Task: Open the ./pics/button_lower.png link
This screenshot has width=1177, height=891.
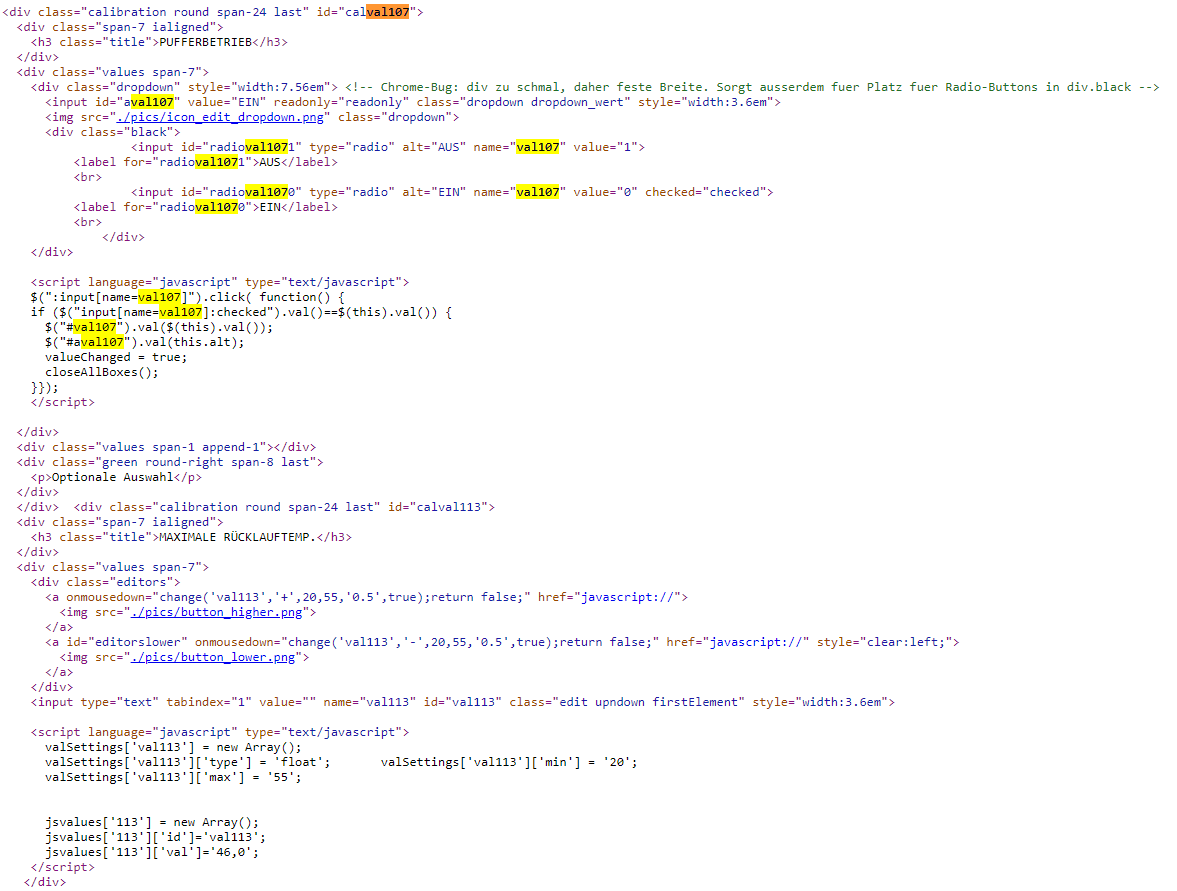Action: [x=212, y=658]
